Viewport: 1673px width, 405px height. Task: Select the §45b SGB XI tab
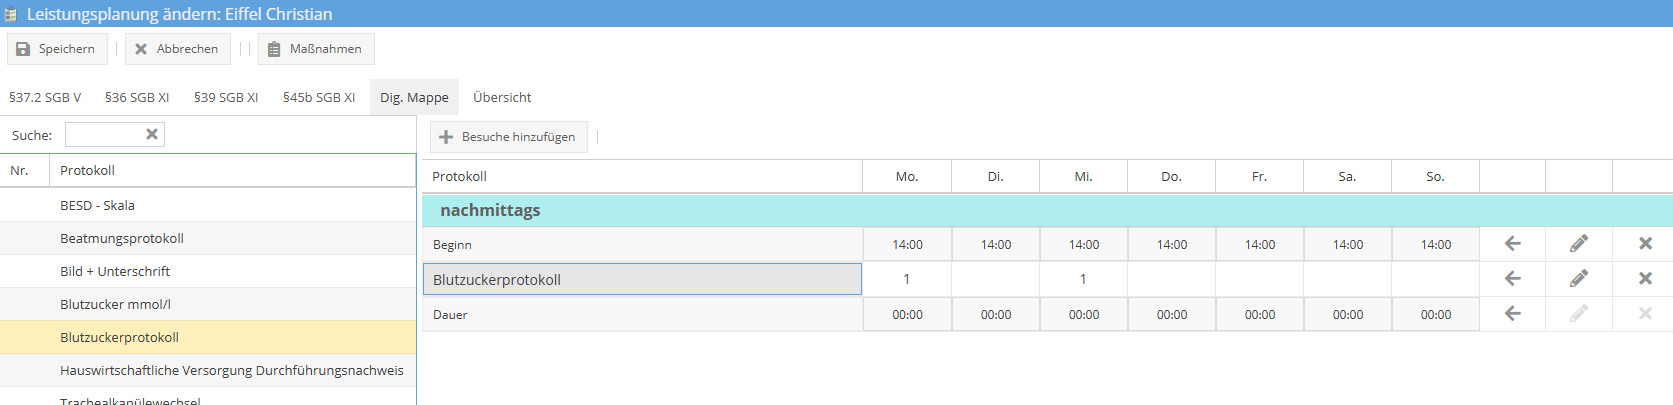click(319, 98)
